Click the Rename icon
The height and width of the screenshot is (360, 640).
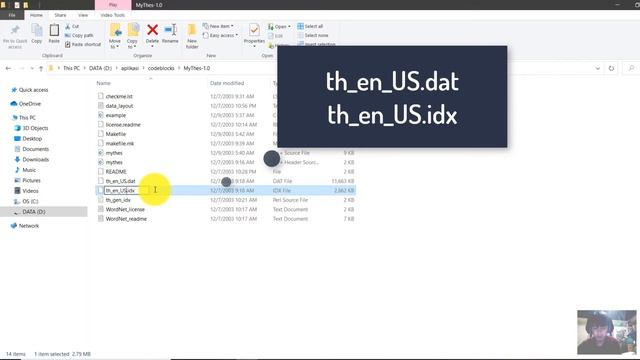pyautogui.click(x=170, y=30)
